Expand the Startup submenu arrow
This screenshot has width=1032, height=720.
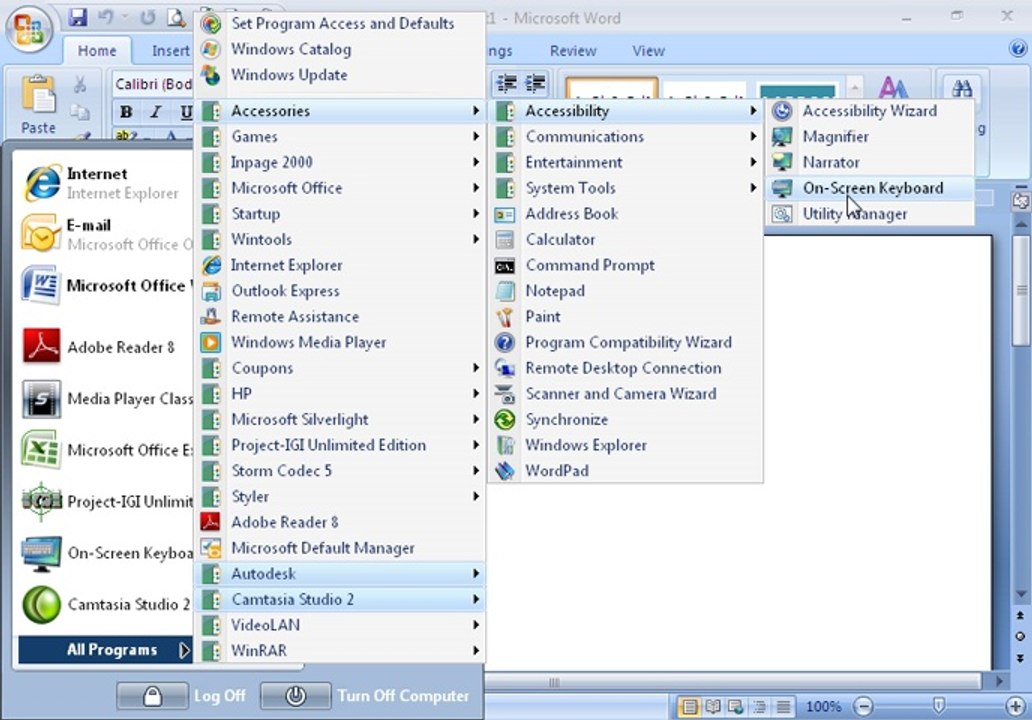475,214
